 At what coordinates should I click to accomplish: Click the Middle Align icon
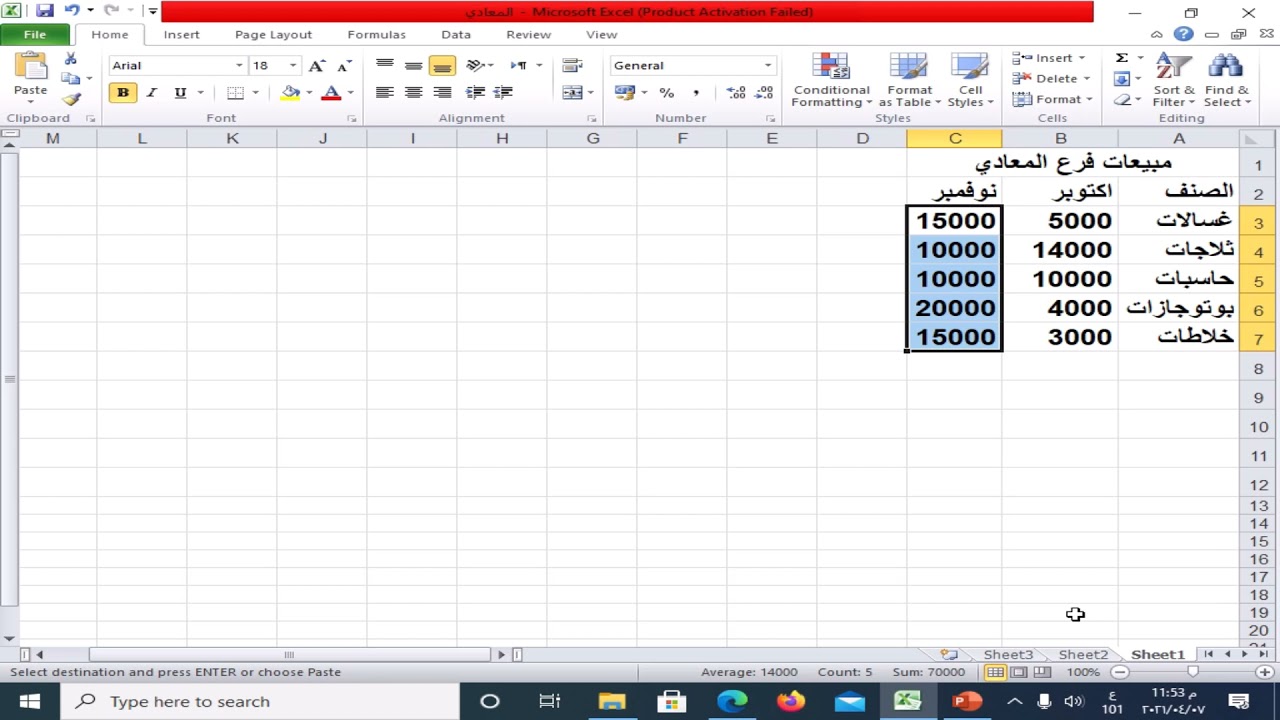click(413, 65)
